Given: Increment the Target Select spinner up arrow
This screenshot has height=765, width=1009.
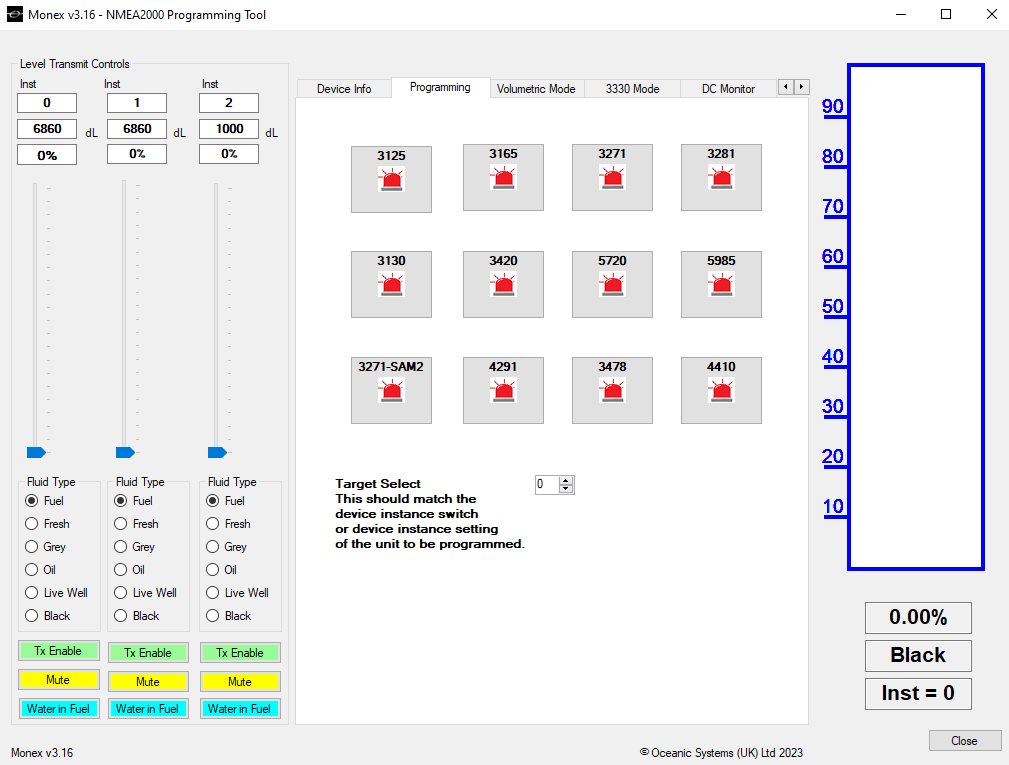Looking at the screenshot, I should point(566,481).
